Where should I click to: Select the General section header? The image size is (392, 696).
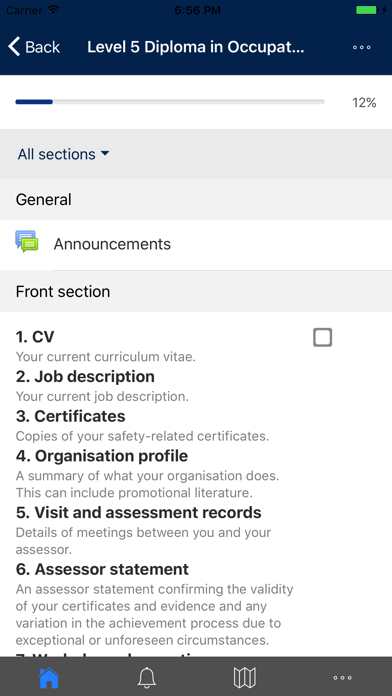(x=196, y=200)
